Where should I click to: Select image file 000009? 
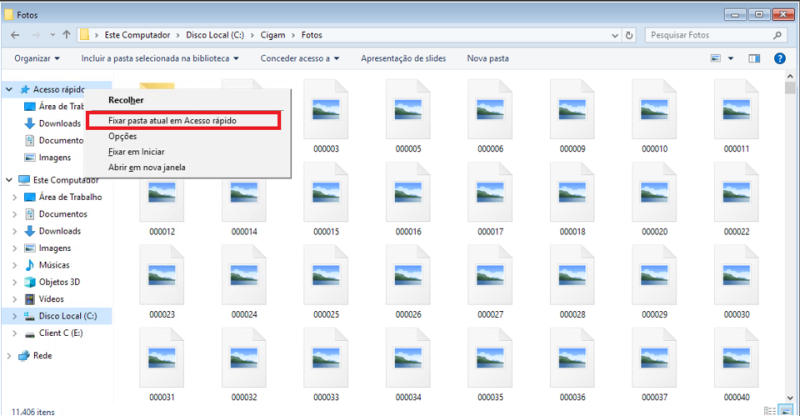click(x=572, y=116)
